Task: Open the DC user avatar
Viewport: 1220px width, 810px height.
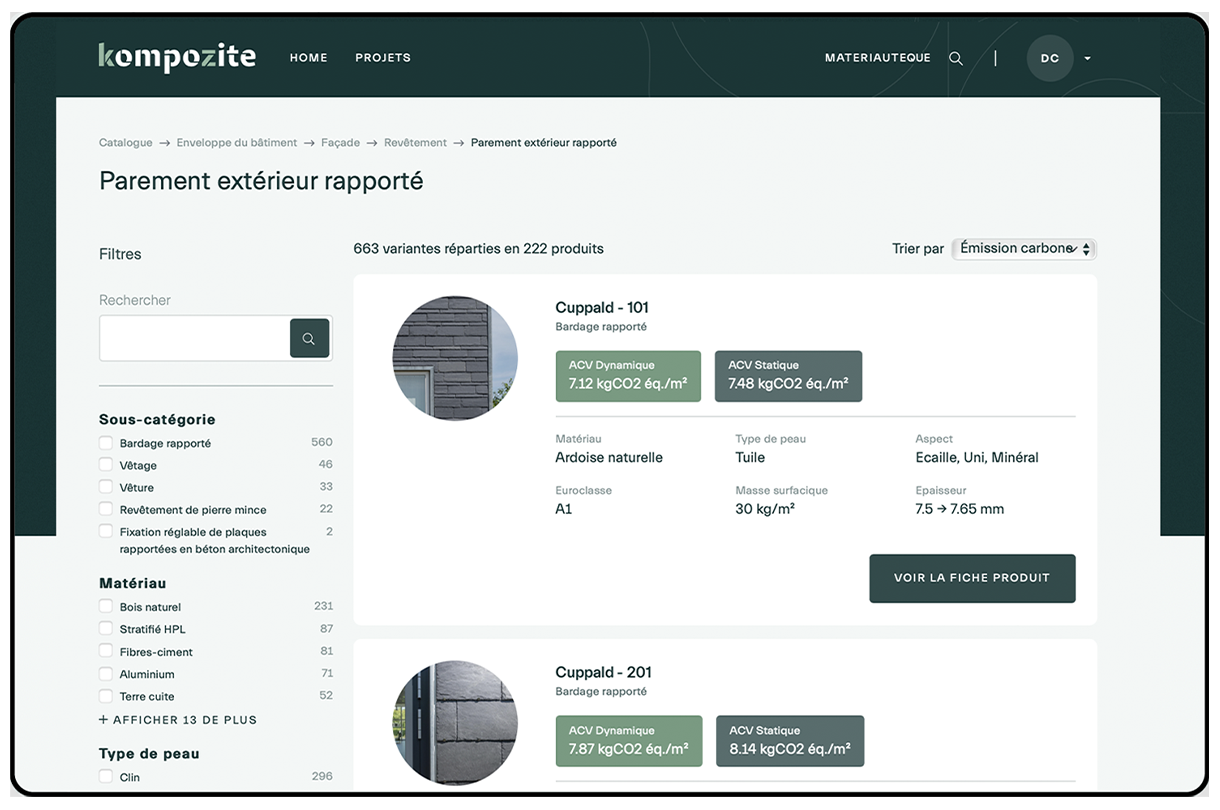Action: (x=1049, y=58)
